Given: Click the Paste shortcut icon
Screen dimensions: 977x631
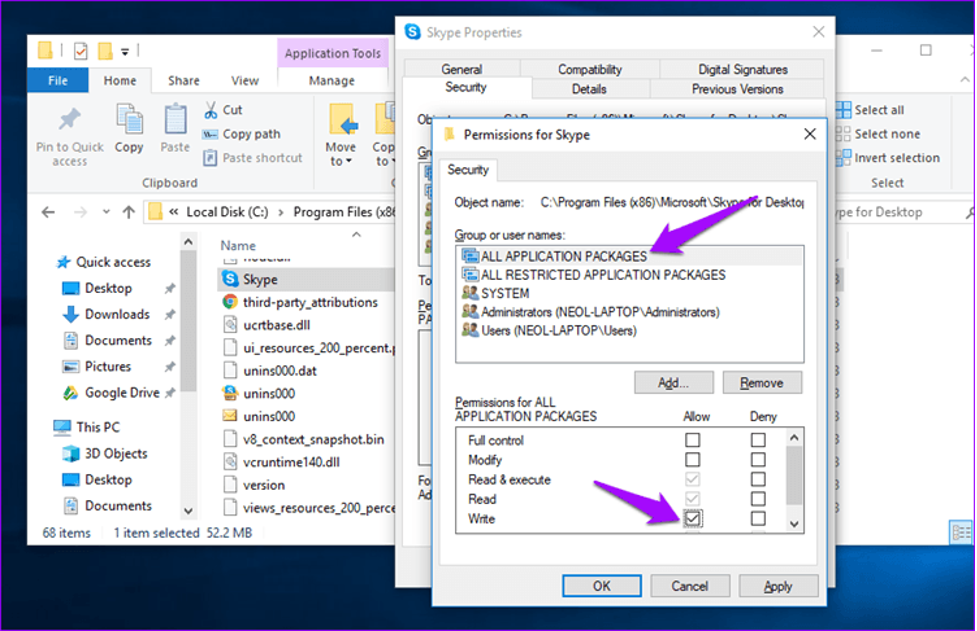Looking at the screenshot, I should tap(210, 158).
